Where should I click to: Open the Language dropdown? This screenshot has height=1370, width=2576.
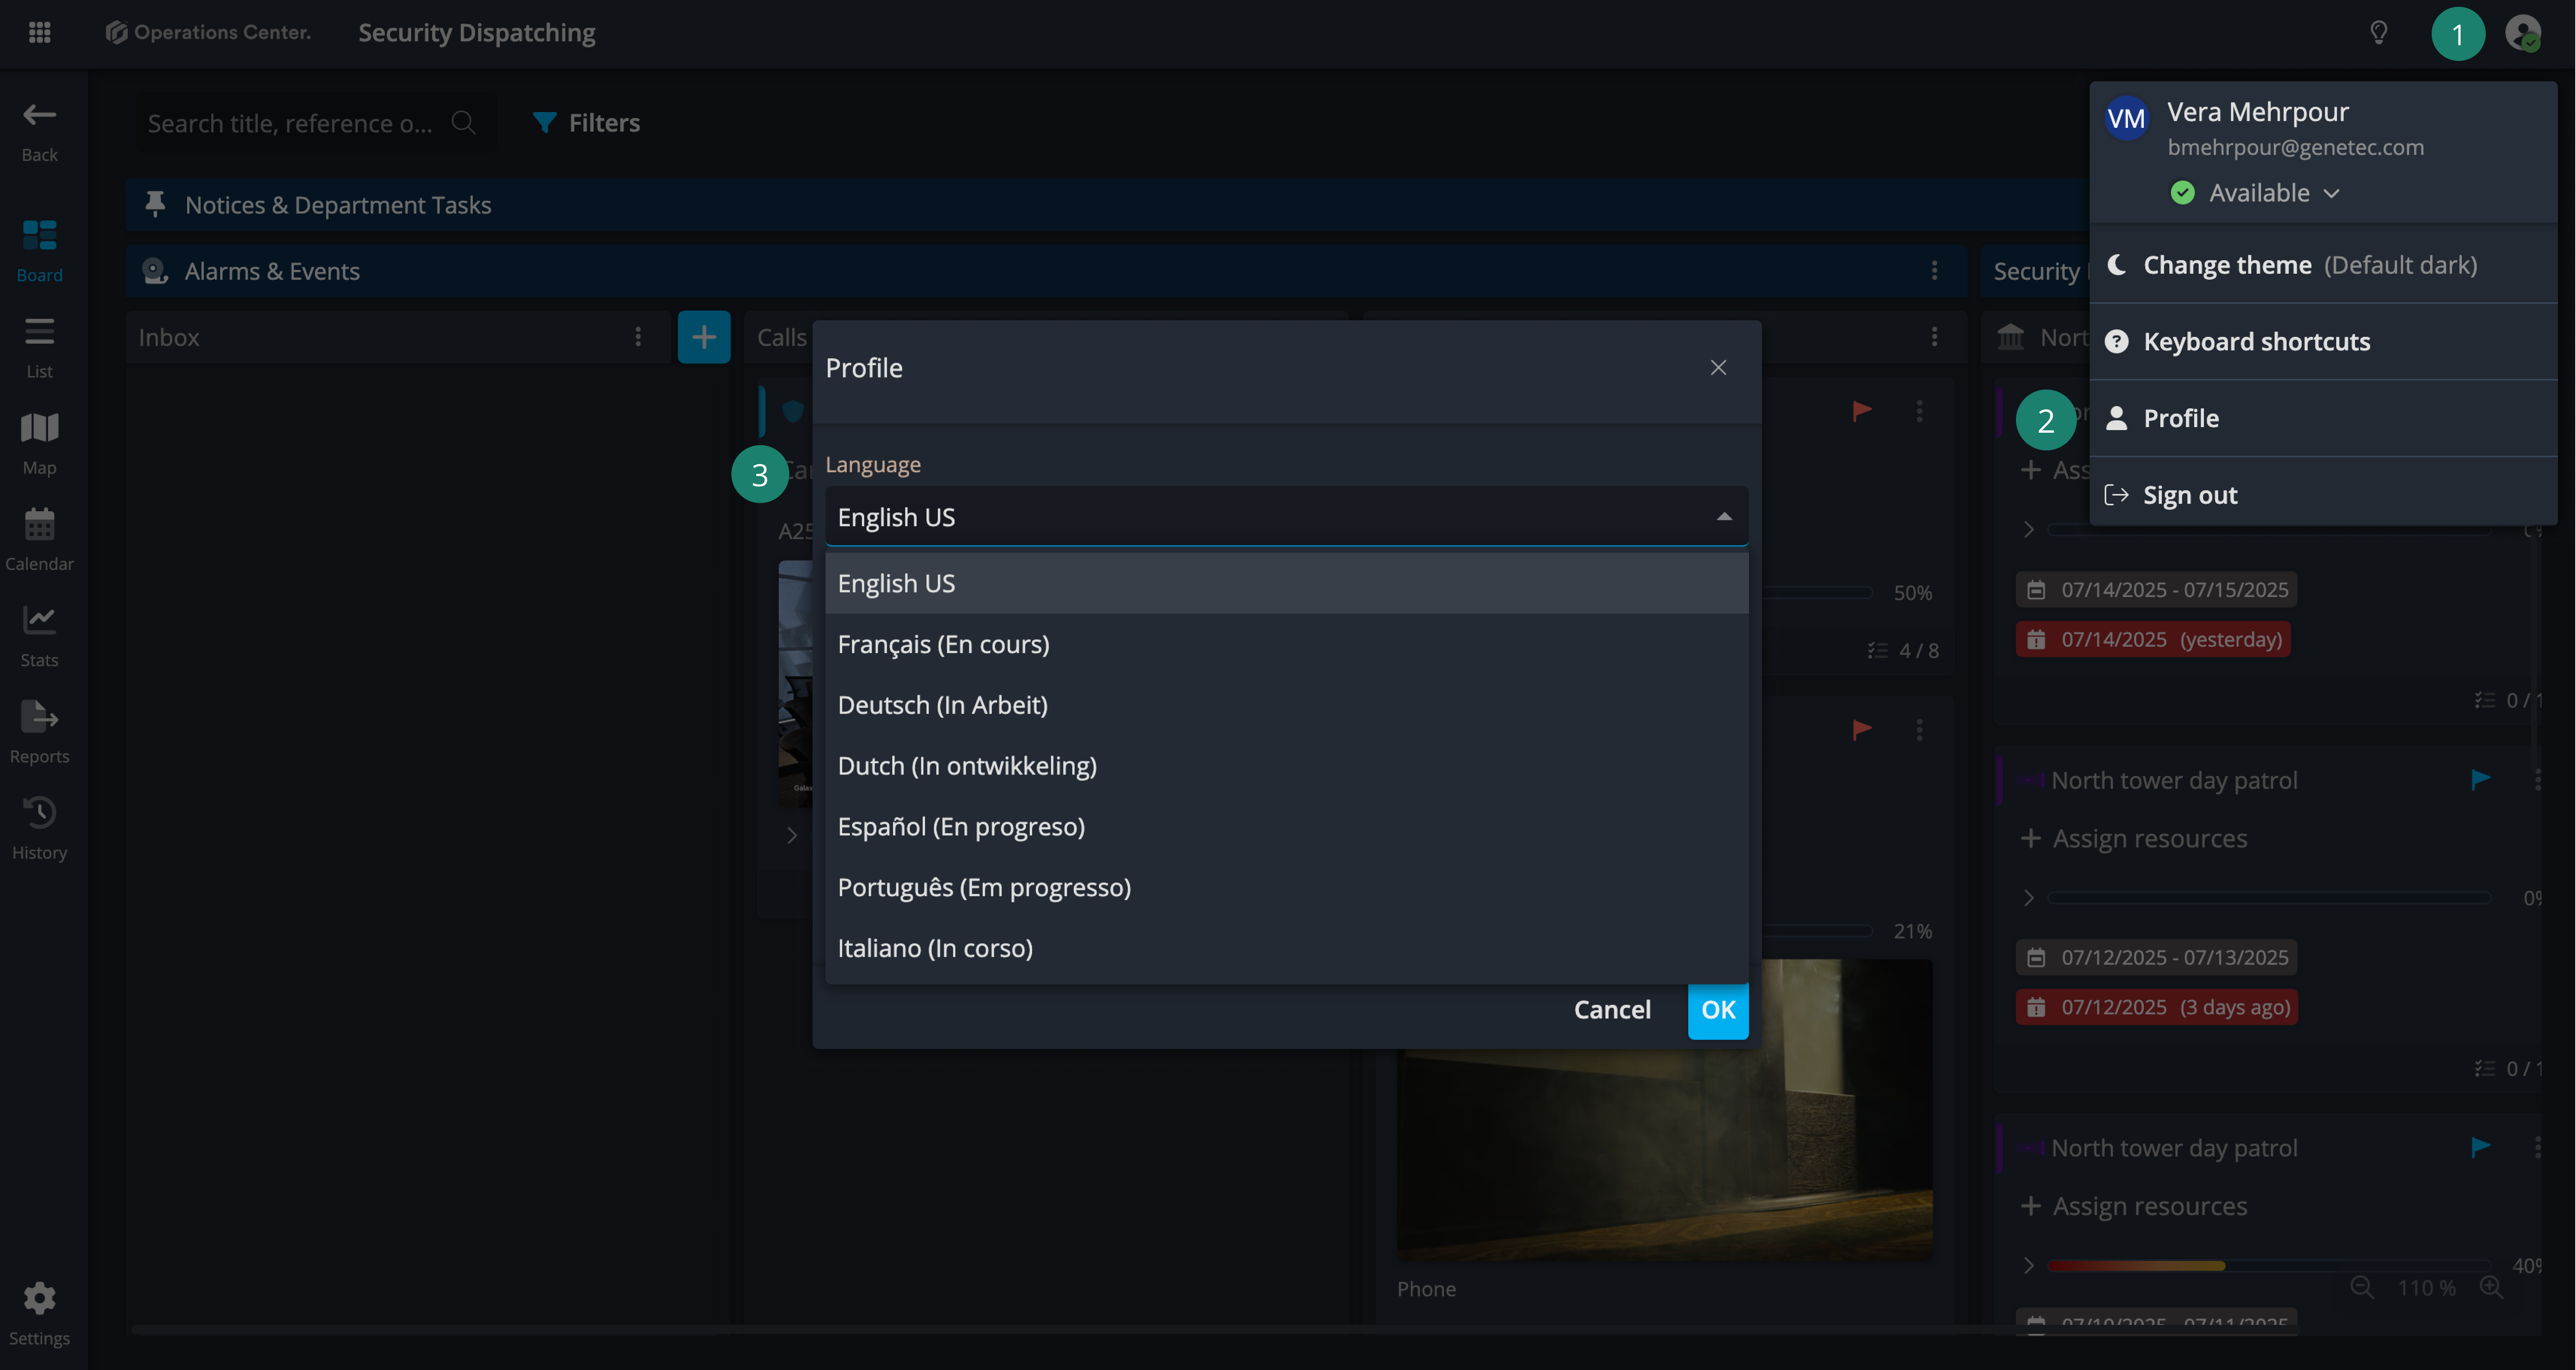coord(1286,517)
